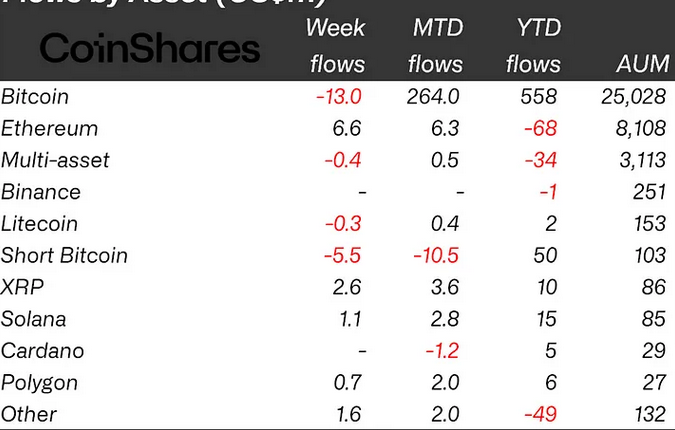Click the Binance row label
Viewport: 675px width, 430px height.
[x=41, y=191]
